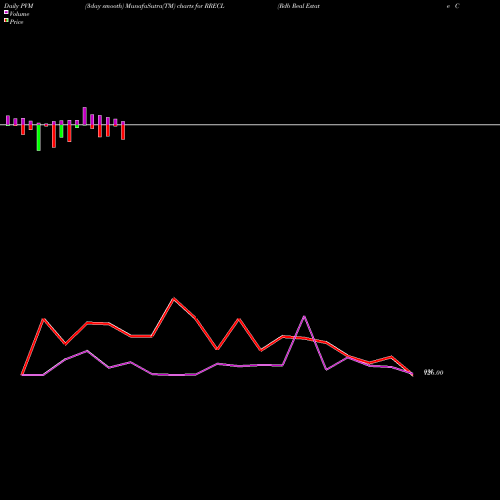Click the Price legend color swatch
Screen dimensions: 500x500
[6, 20]
